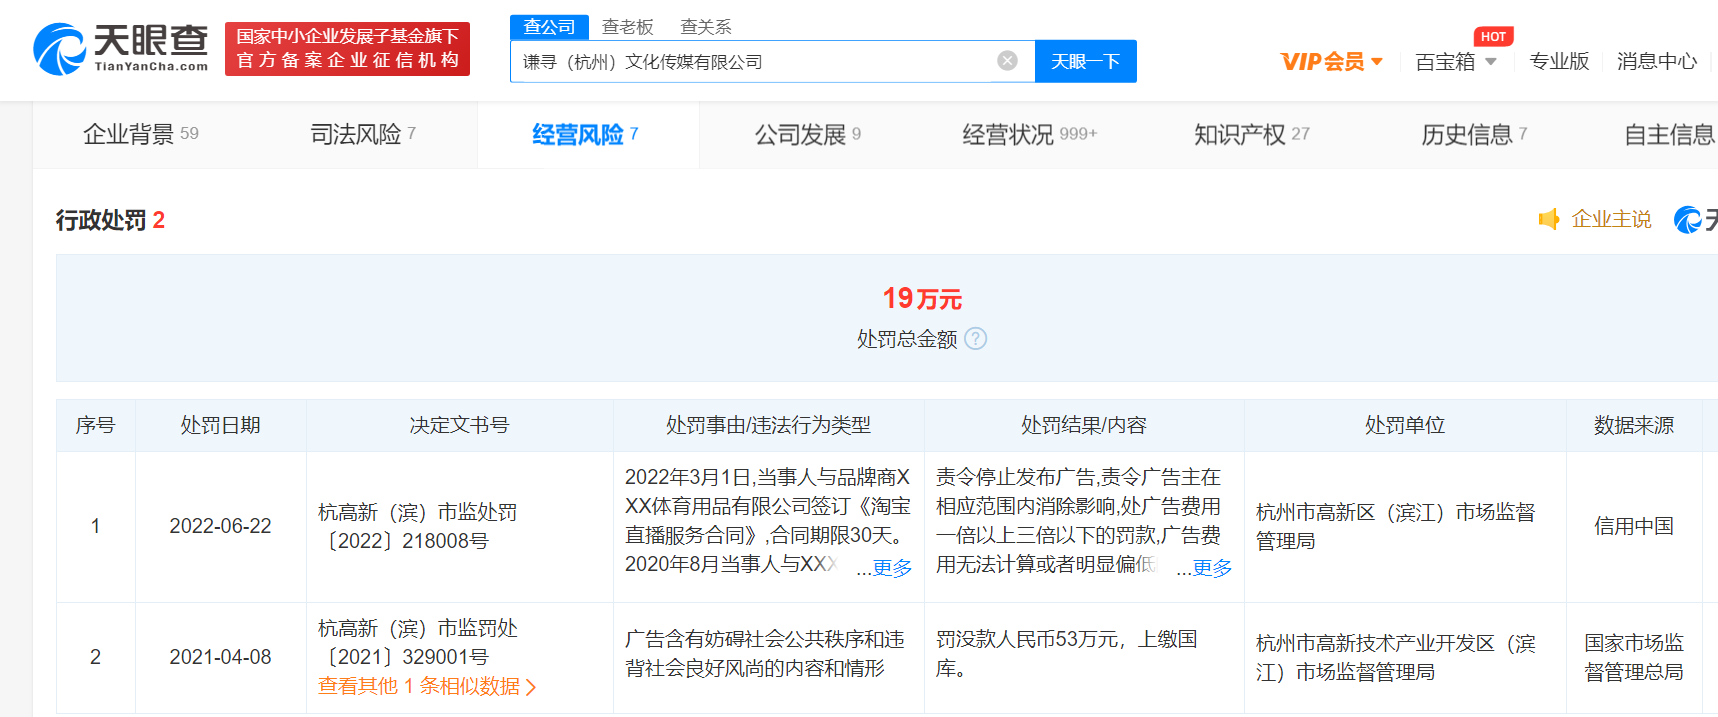Image resolution: width=1718 pixels, height=717 pixels.
Task: Open 消息中心 in the header
Action: point(1656,62)
